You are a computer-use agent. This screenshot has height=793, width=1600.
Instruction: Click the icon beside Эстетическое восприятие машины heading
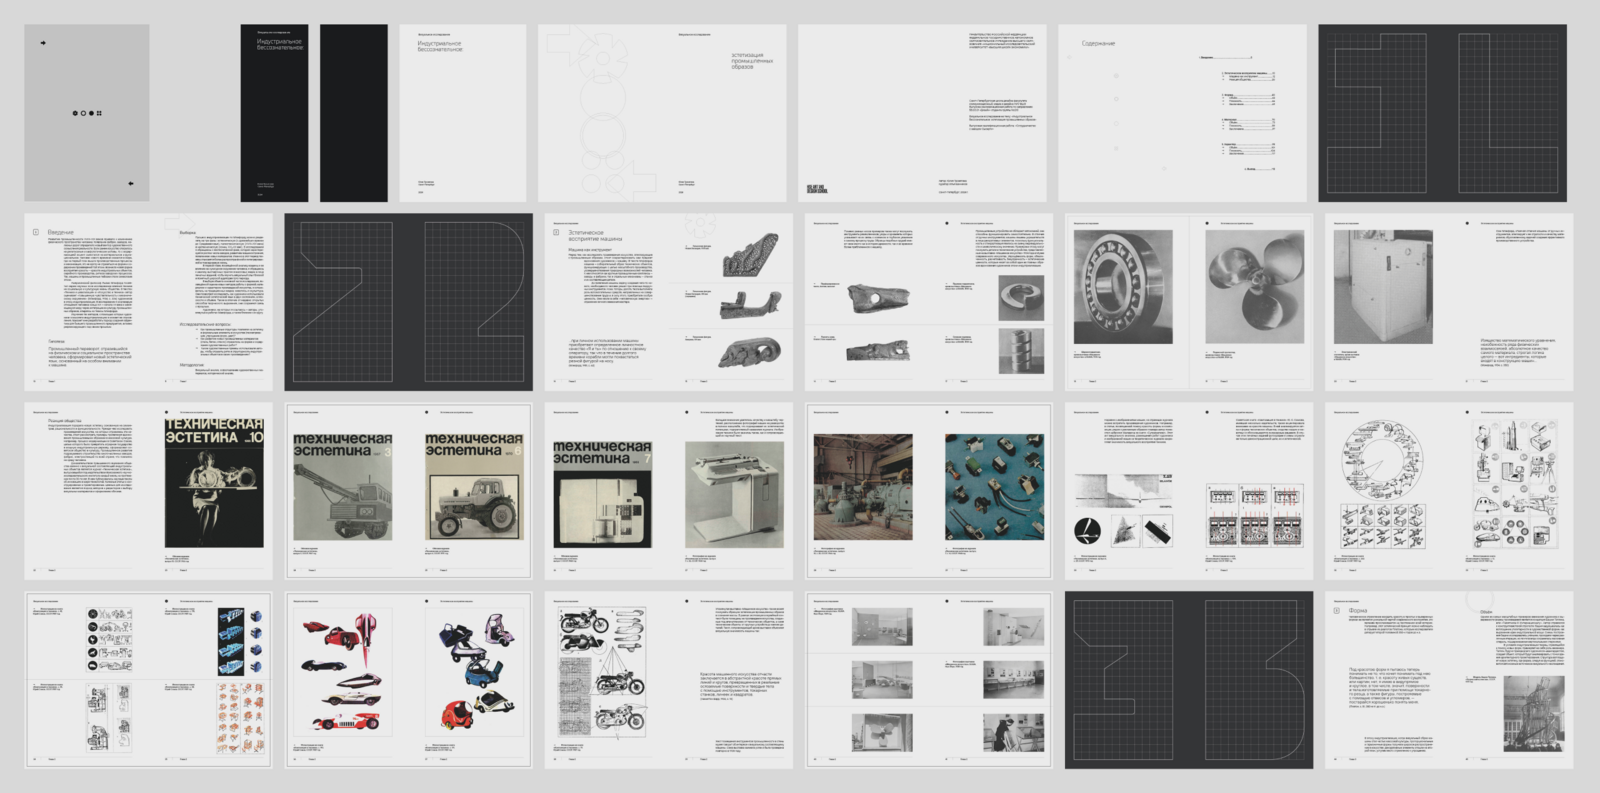pos(556,232)
